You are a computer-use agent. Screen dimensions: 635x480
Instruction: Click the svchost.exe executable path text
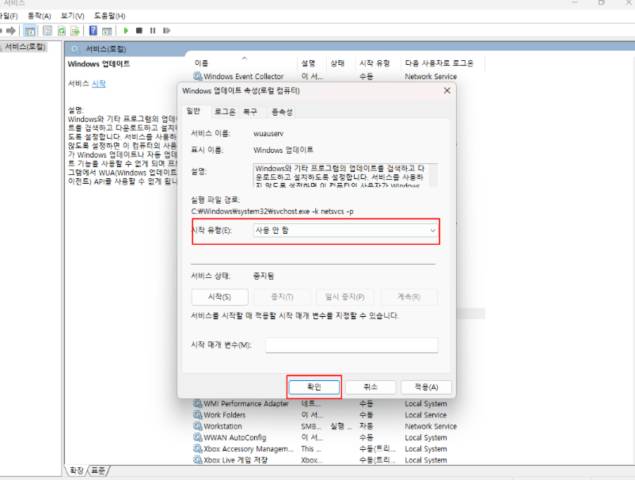(272, 211)
